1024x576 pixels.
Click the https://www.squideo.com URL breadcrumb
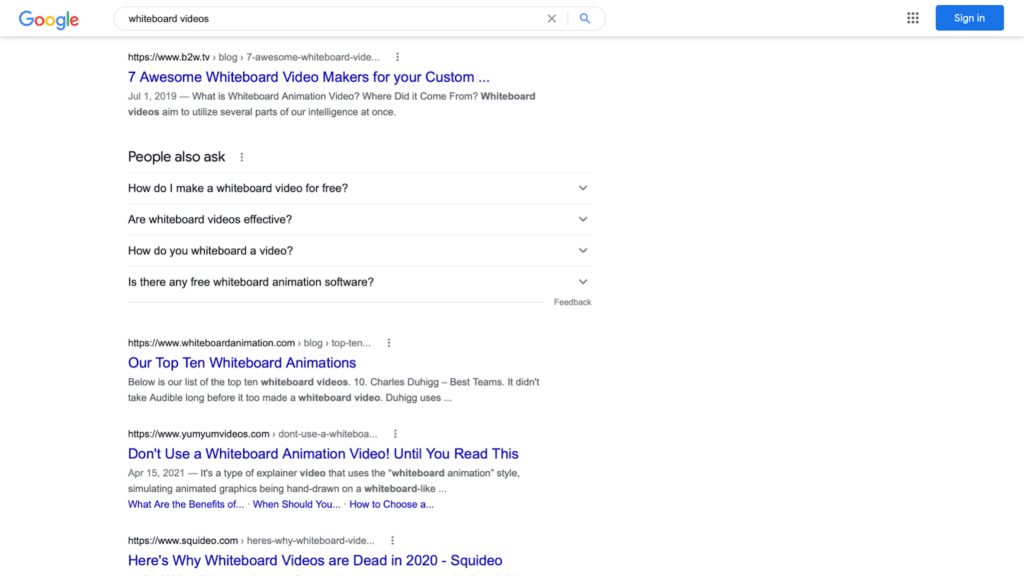(251, 541)
